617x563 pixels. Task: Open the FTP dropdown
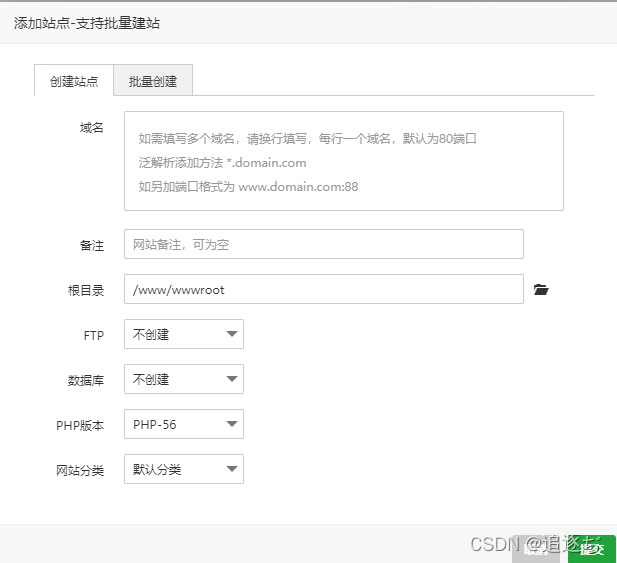[x=184, y=334]
